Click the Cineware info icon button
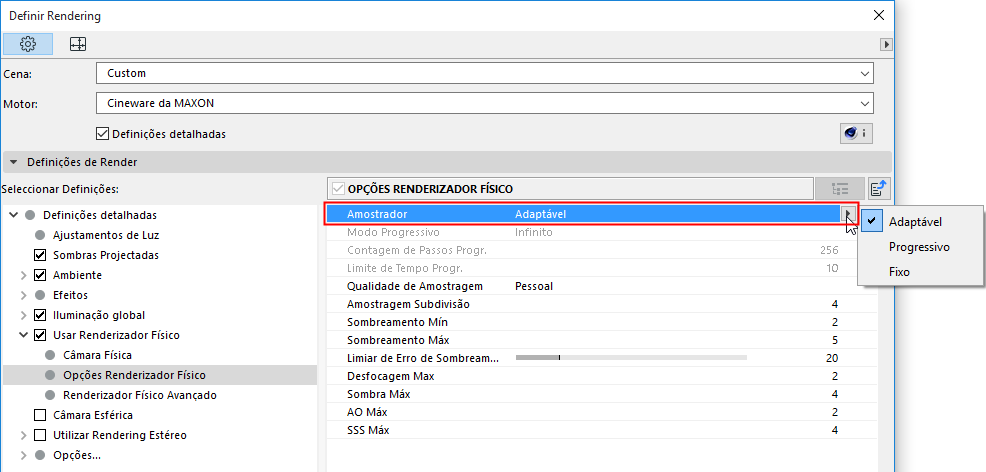The image size is (986, 472). [x=856, y=133]
